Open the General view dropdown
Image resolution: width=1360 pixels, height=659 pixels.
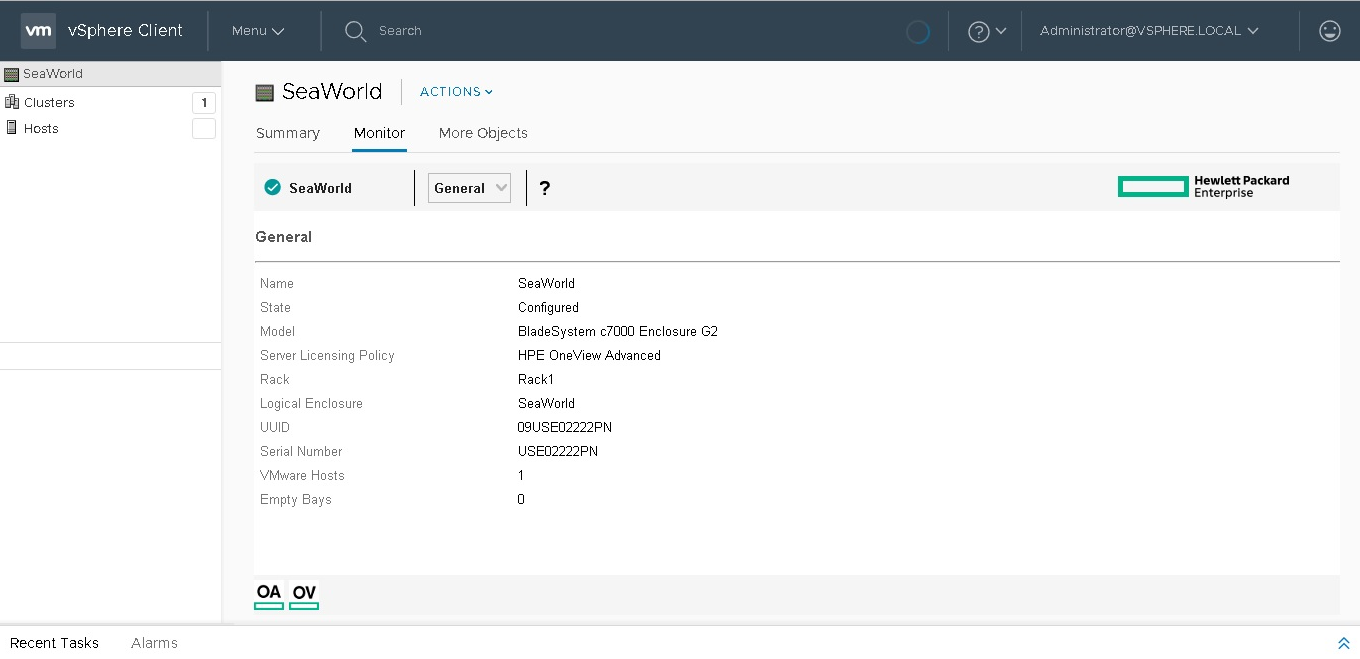(469, 188)
